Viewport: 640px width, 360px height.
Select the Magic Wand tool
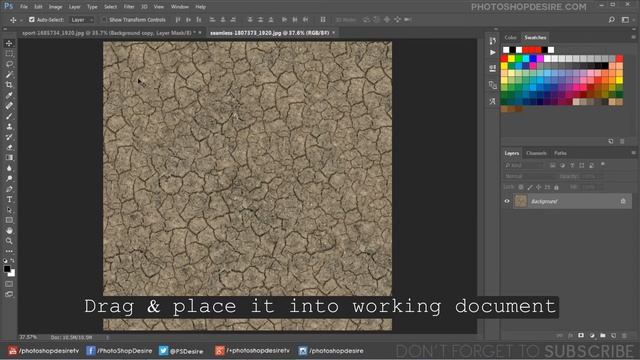click(9, 75)
